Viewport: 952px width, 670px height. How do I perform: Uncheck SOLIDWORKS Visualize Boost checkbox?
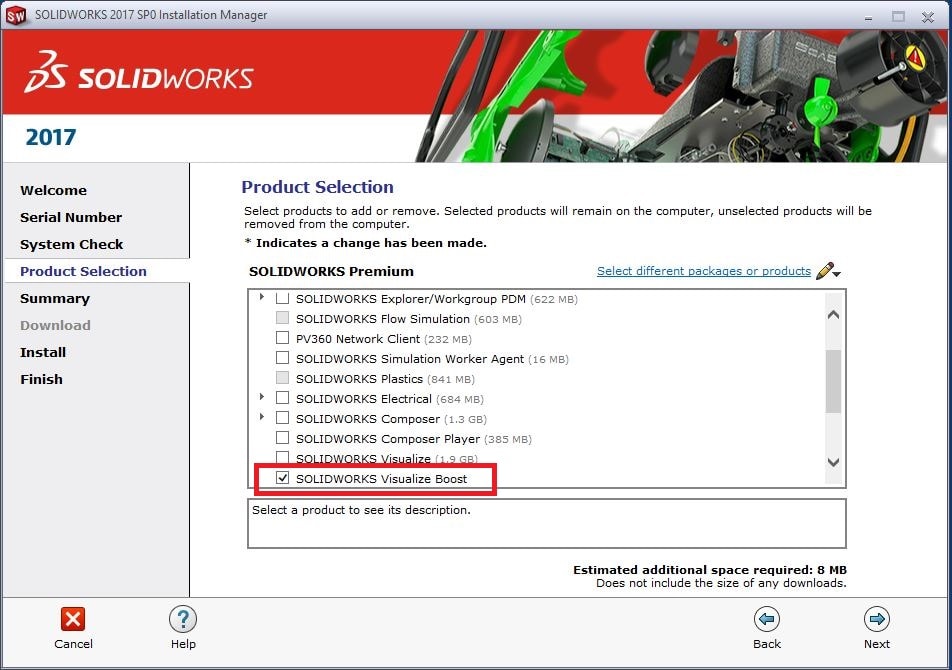[x=282, y=478]
